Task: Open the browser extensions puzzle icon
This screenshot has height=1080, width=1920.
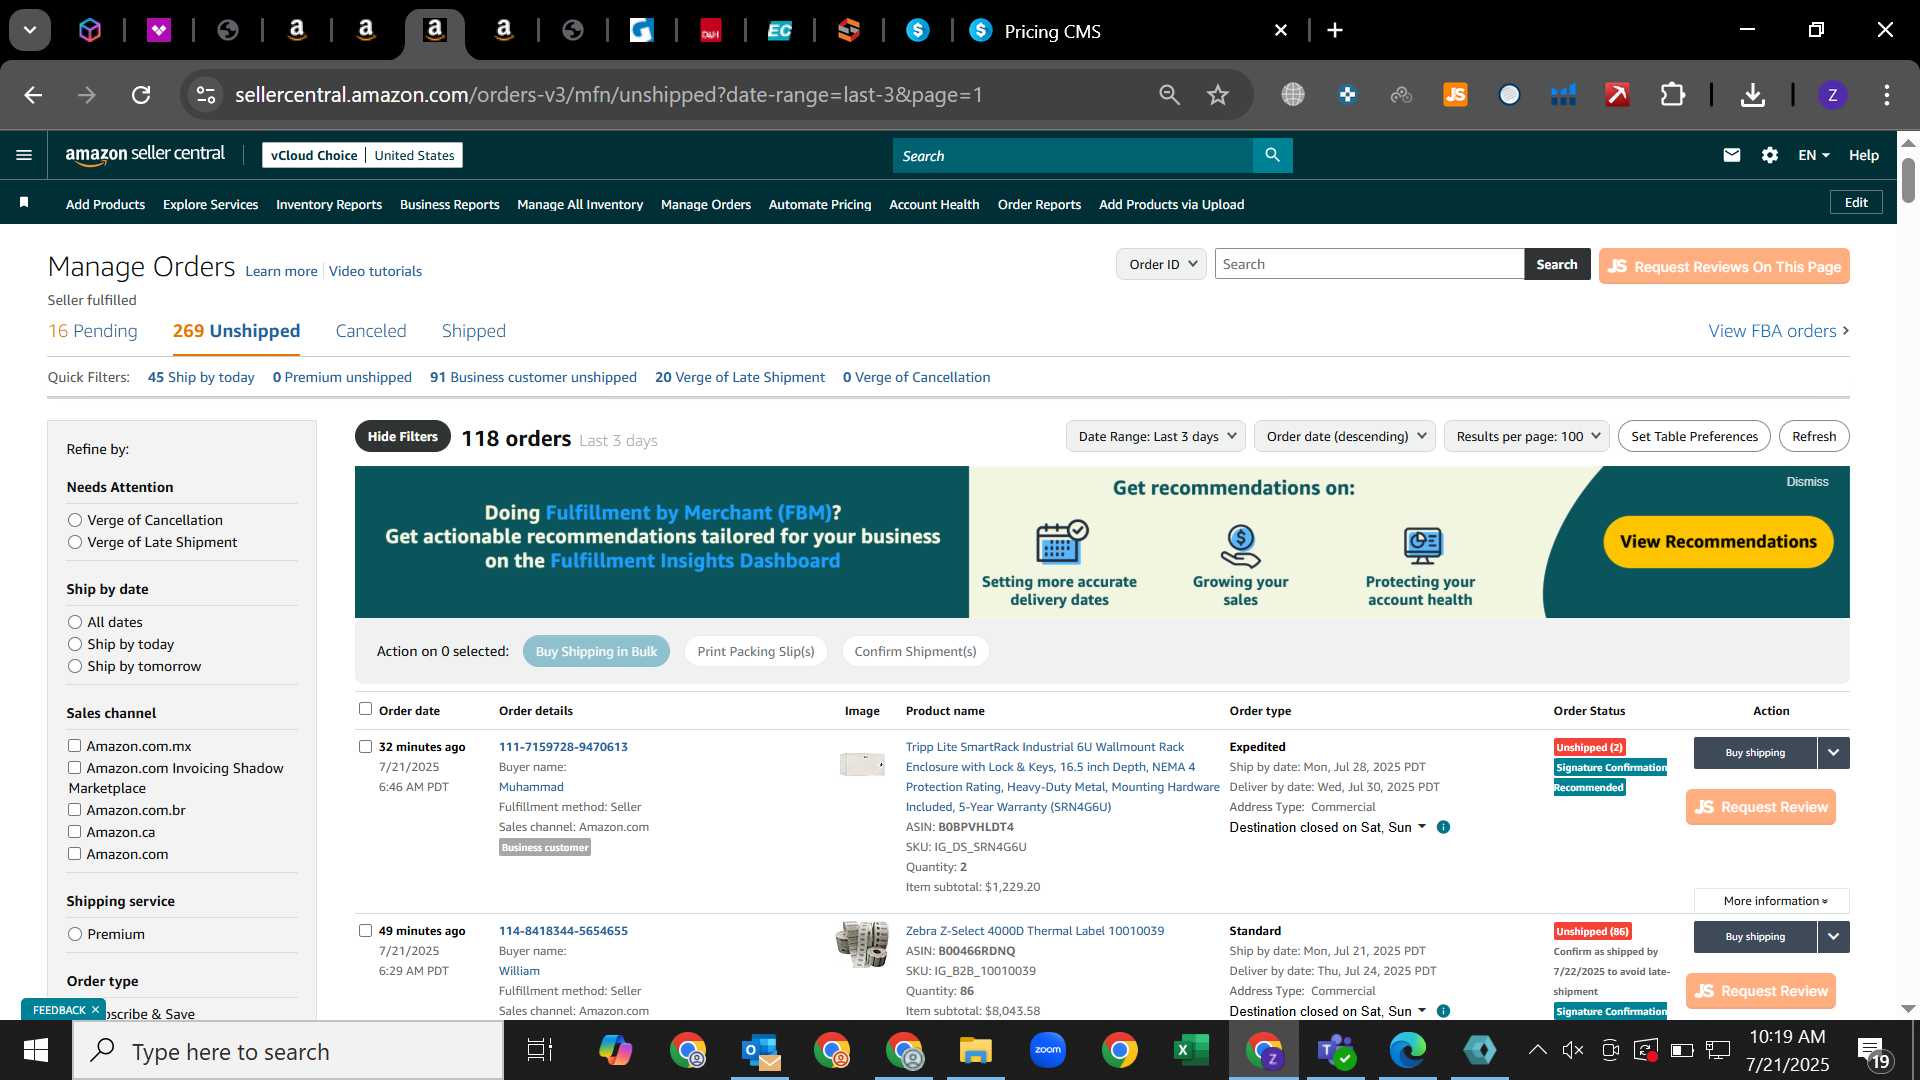Action: pyautogui.click(x=1673, y=95)
